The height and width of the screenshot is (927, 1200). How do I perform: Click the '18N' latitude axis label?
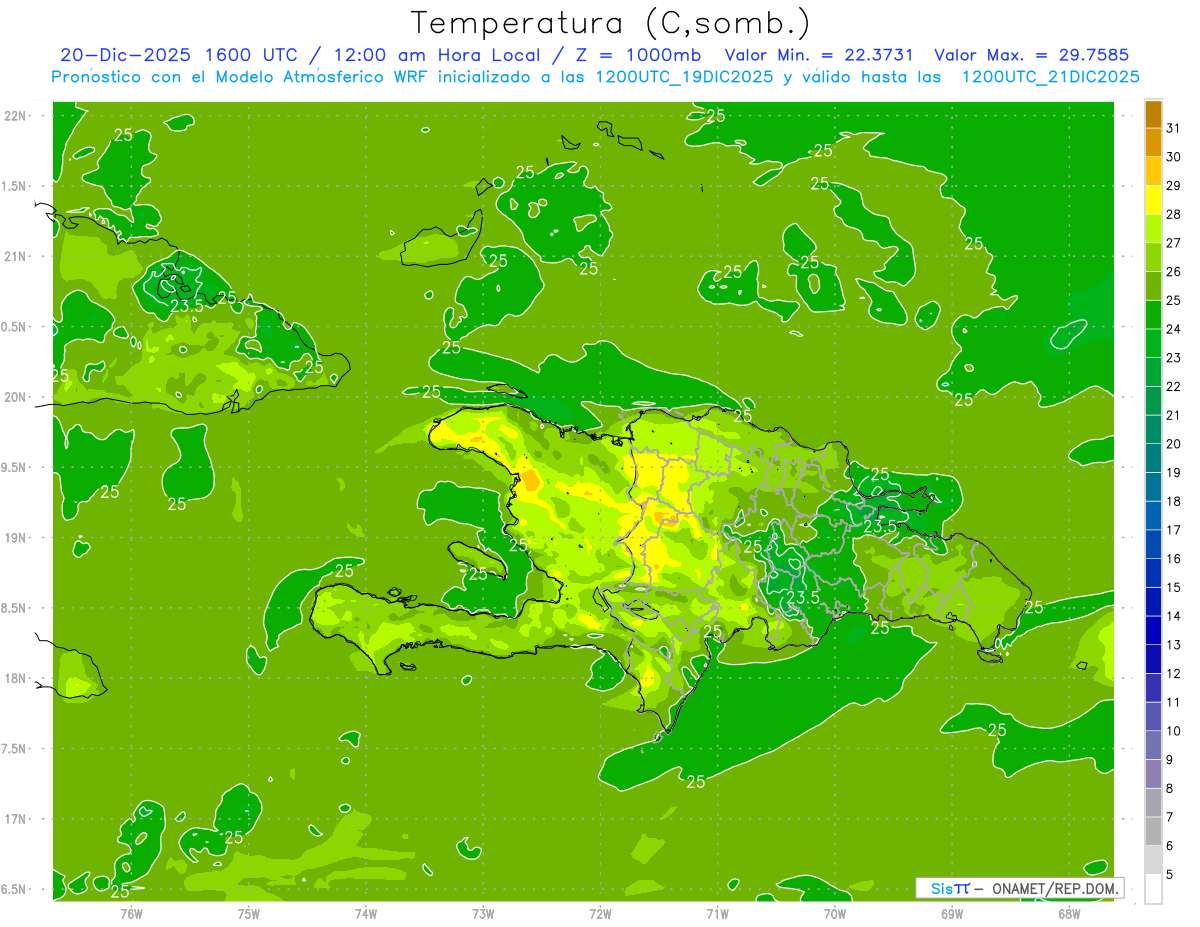(15, 679)
